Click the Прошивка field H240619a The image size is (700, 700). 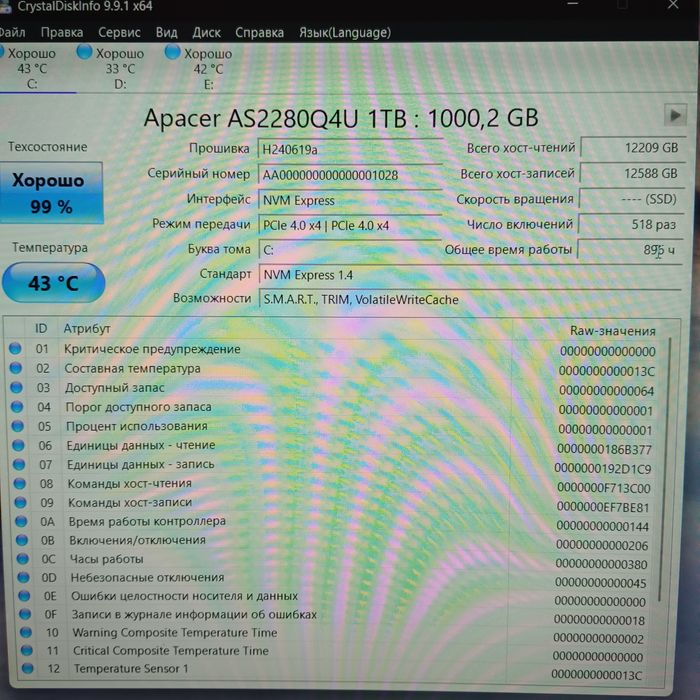click(350, 149)
